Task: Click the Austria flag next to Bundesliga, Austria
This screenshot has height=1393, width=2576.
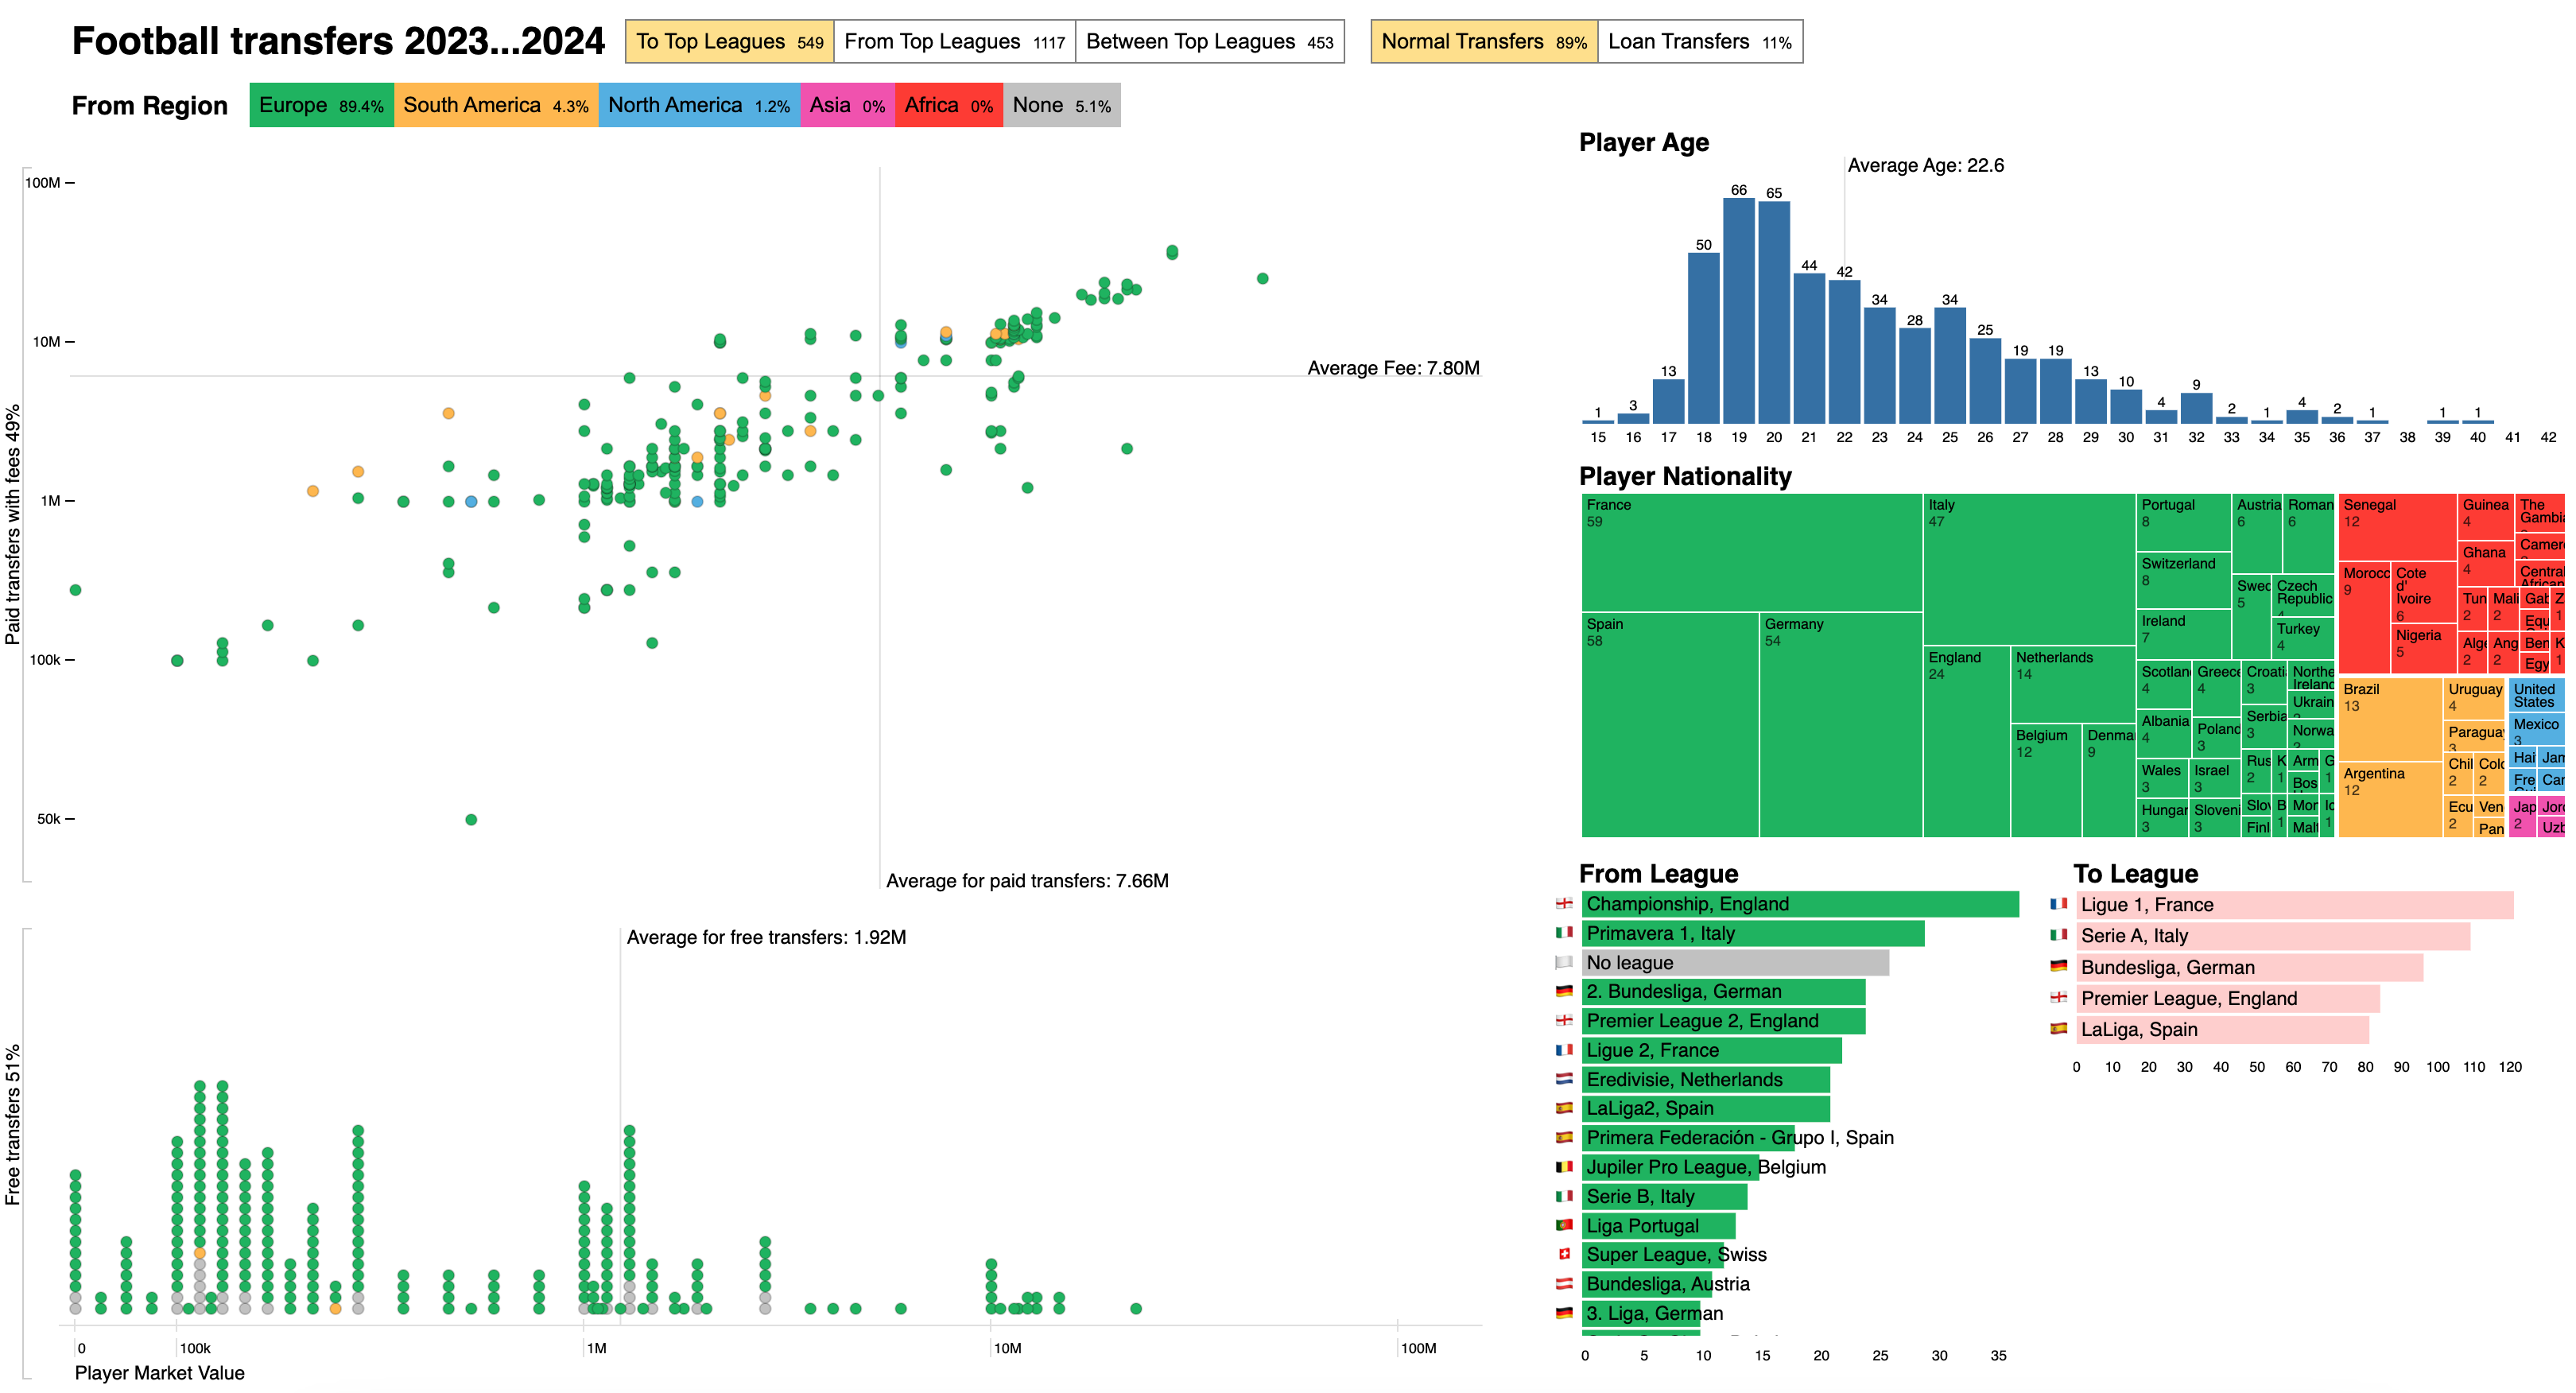Action: tap(1564, 1284)
